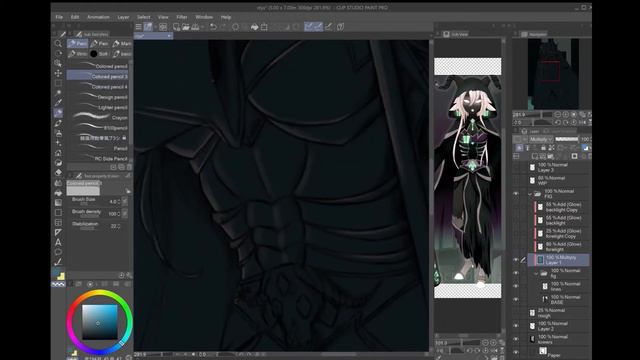Open the Brush Size preset dropdown

coord(124,202)
